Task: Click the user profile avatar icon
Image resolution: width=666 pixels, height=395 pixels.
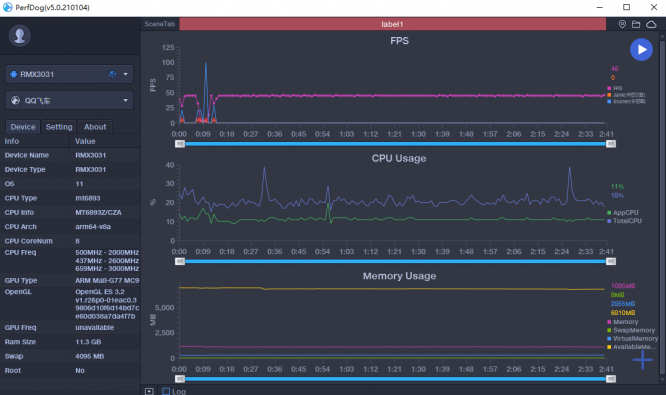Action: point(20,36)
